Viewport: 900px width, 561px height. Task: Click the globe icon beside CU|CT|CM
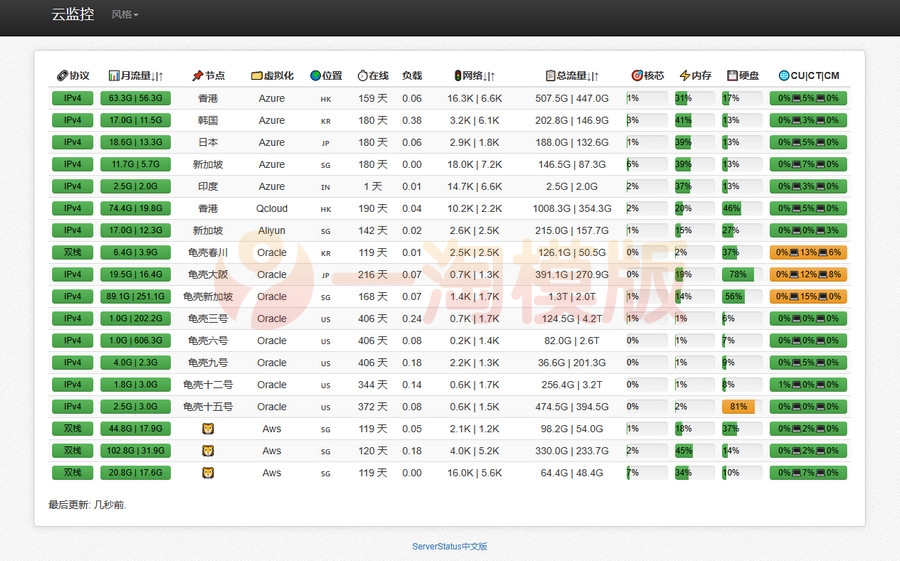pyautogui.click(x=783, y=75)
